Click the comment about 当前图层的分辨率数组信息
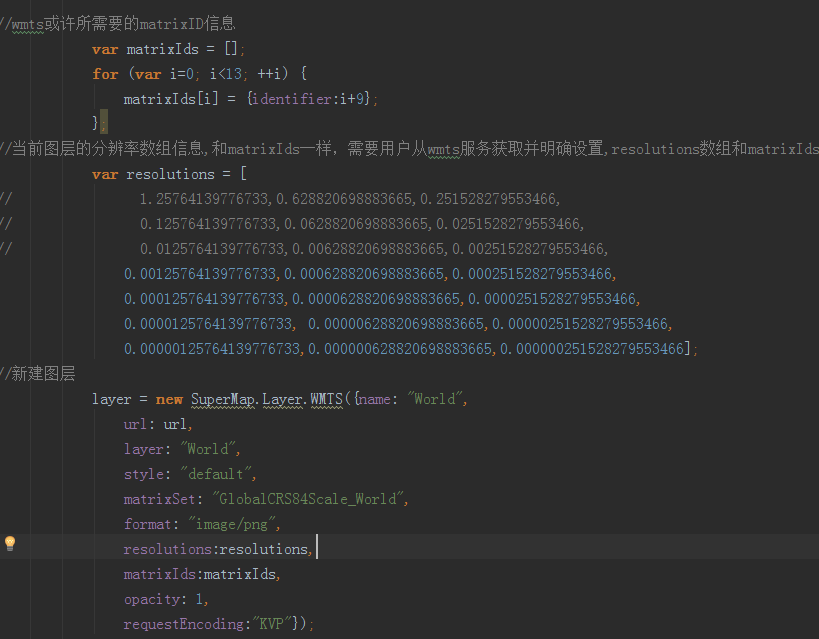819x639 pixels. [x=410, y=149]
